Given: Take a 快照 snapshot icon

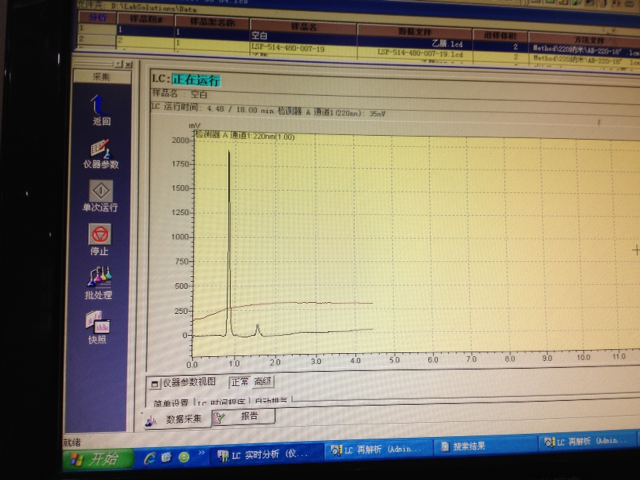Looking at the screenshot, I should coord(98,322).
